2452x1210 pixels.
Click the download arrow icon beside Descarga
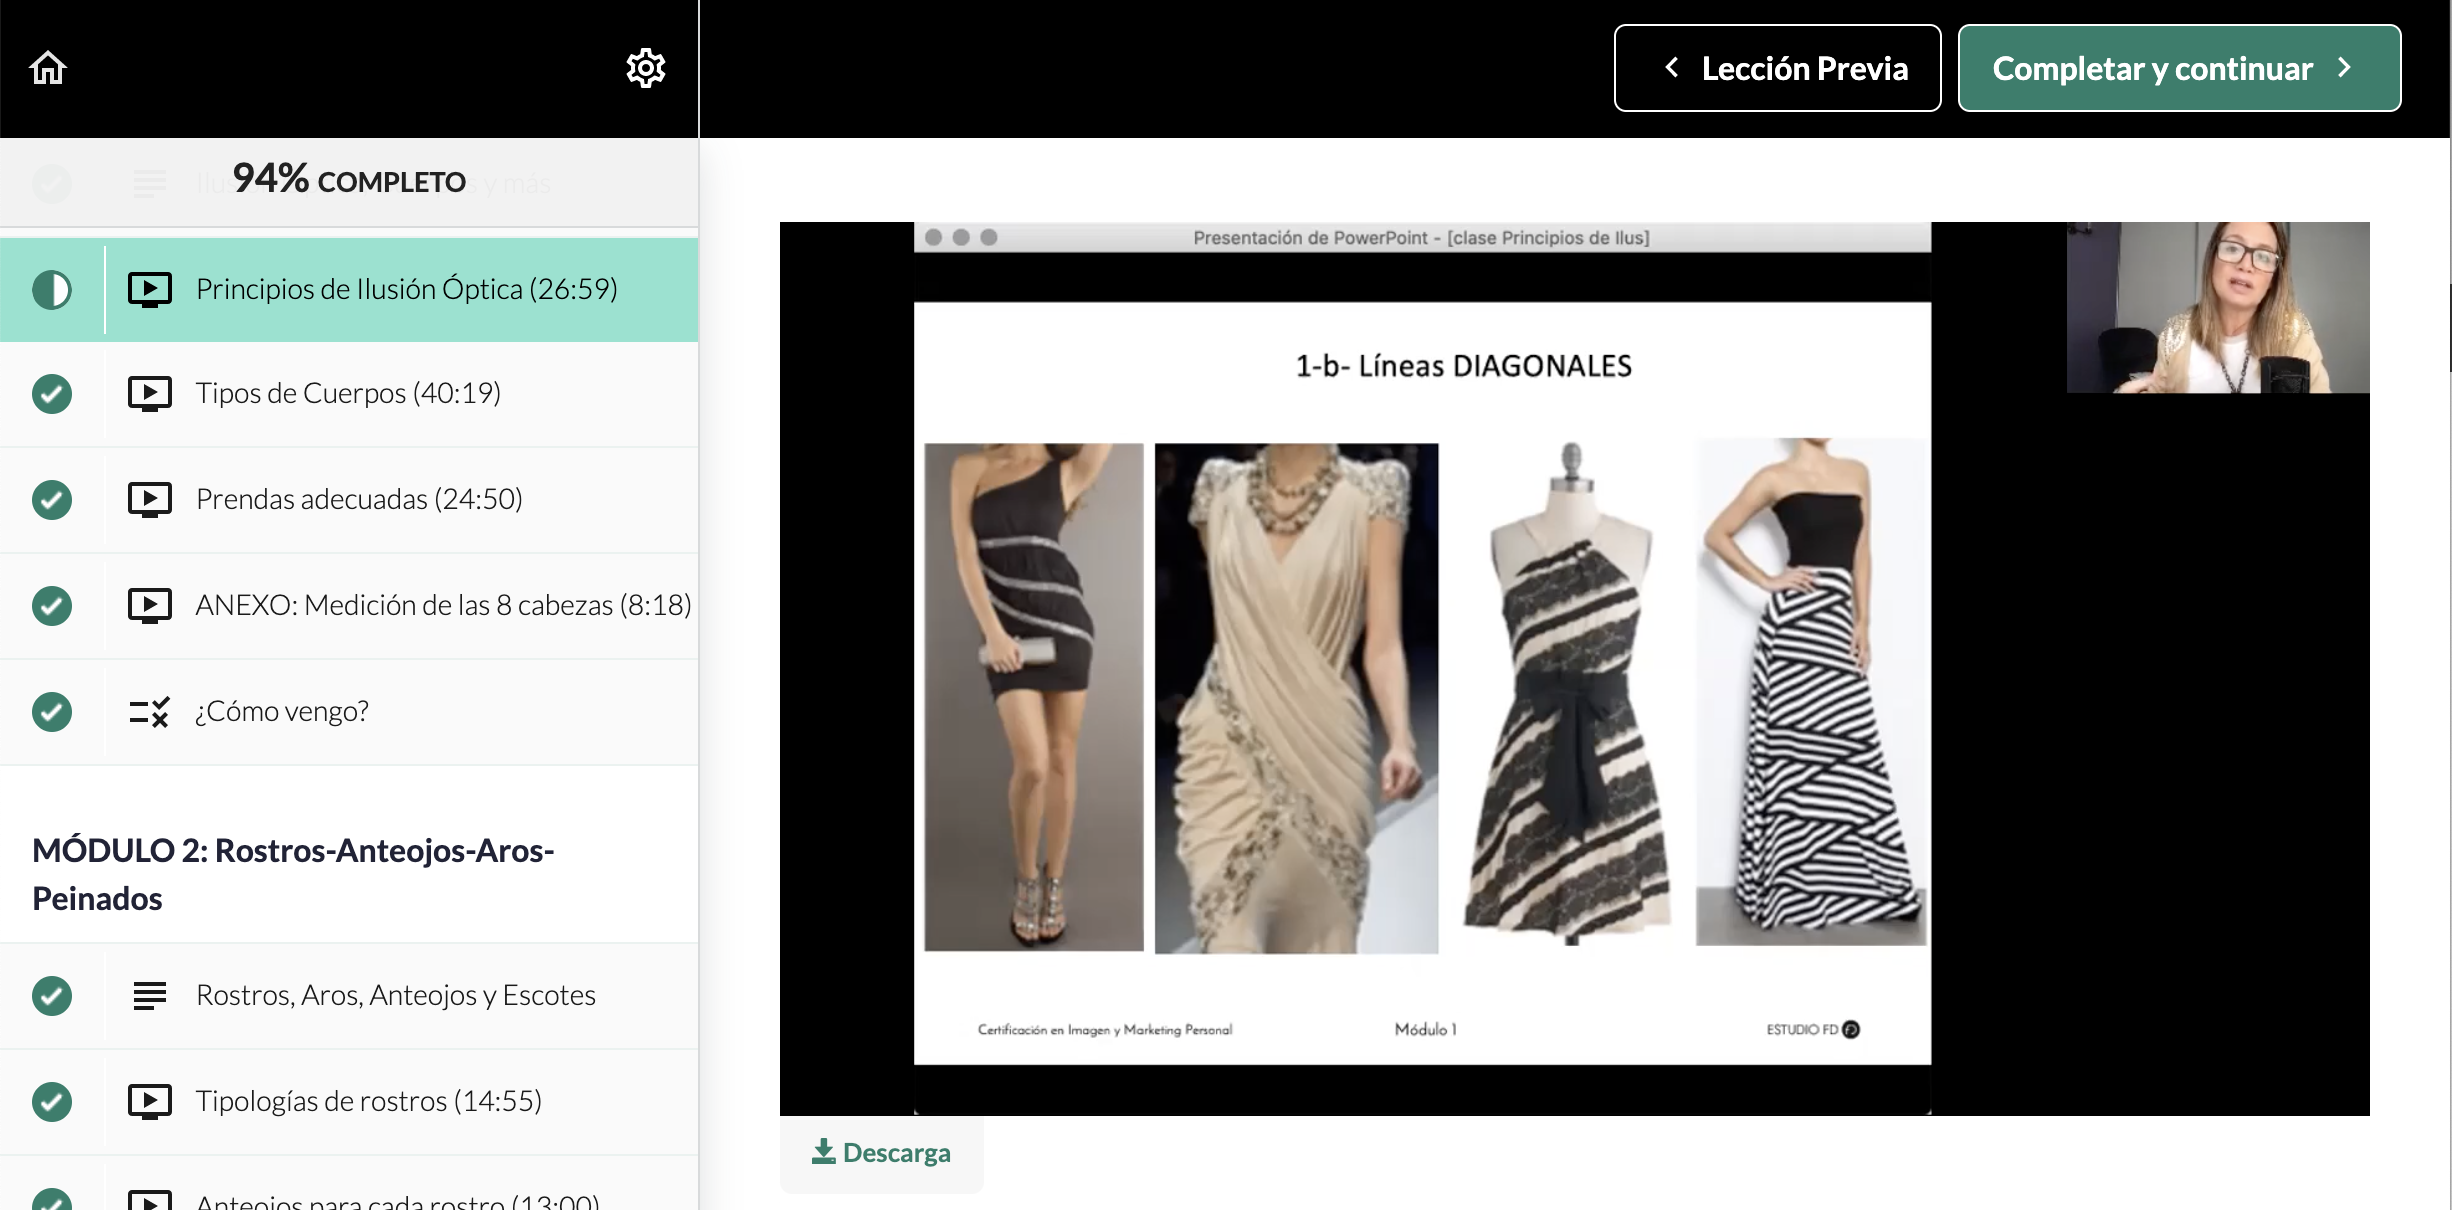(x=823, y=1152)
